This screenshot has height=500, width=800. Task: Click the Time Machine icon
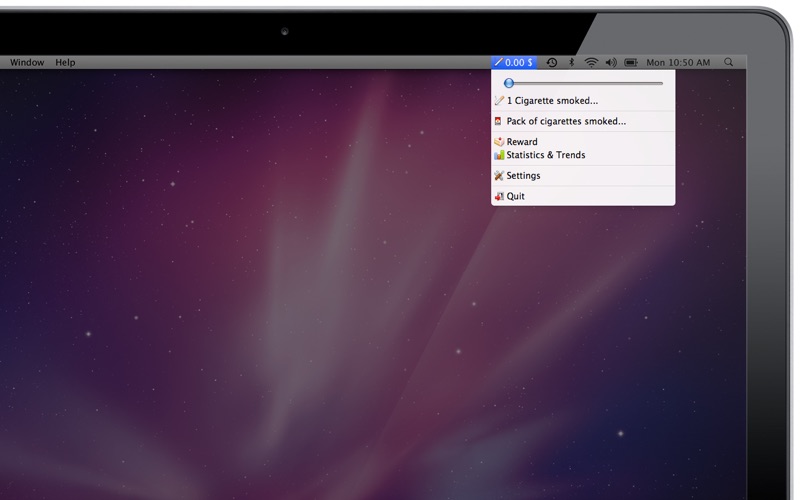(552, 62)
